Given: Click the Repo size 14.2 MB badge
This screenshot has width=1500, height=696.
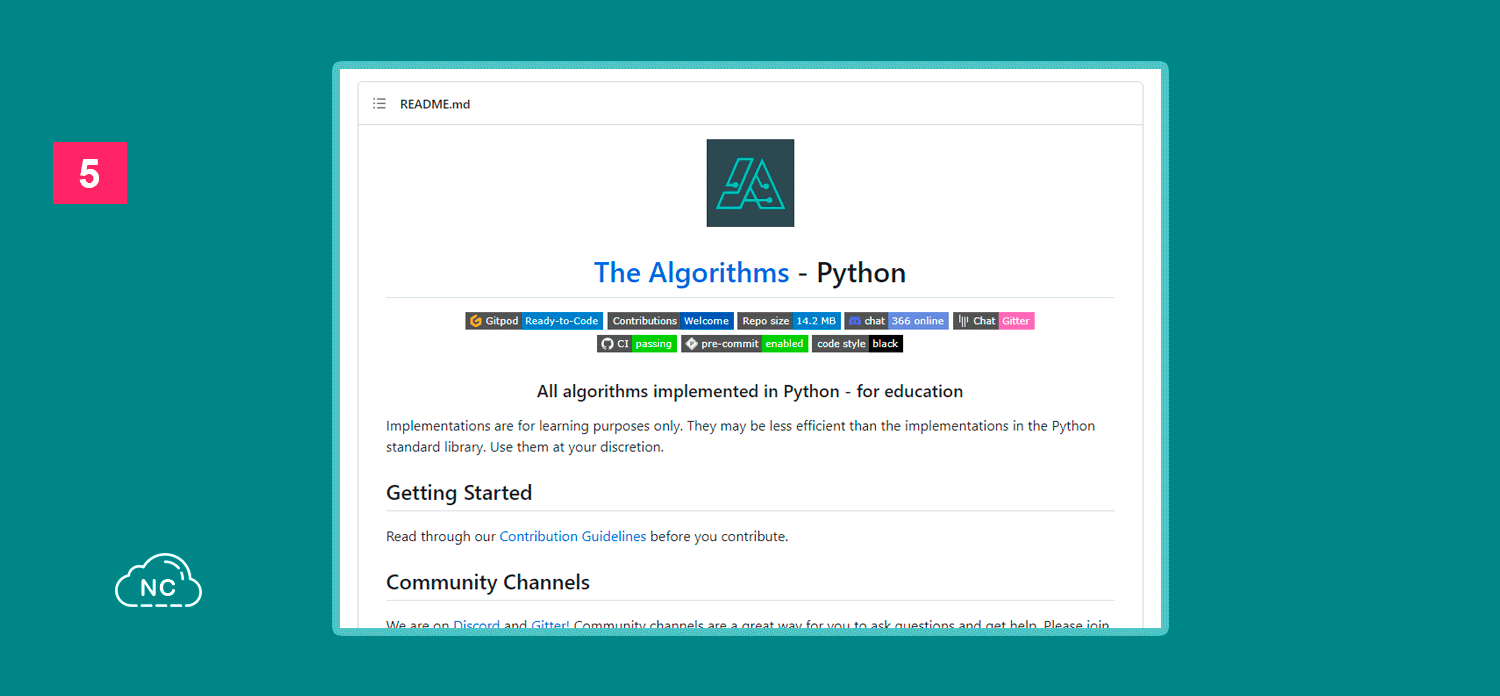Looking at the screenshot, I should coord(789,321).
